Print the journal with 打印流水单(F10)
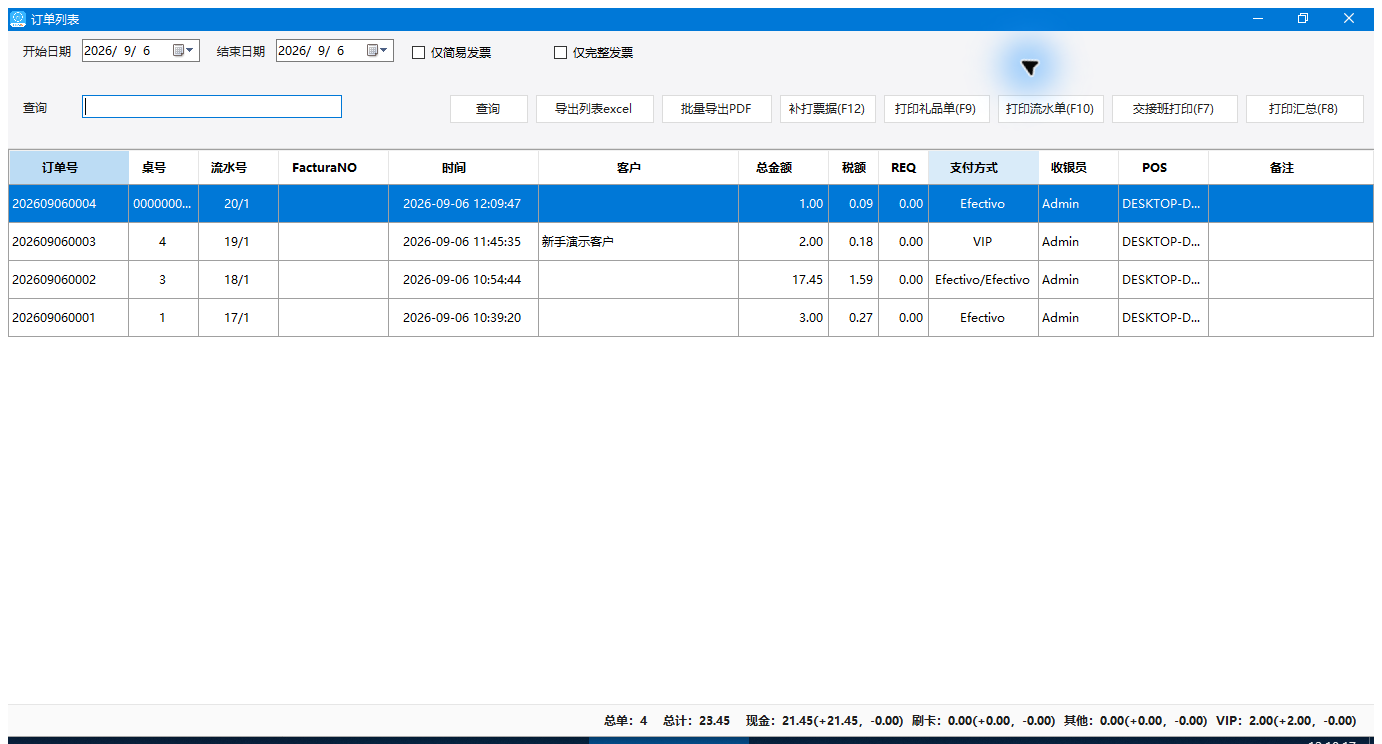1382x744 pixels. pyautogui.click(x=1050, y=109)
